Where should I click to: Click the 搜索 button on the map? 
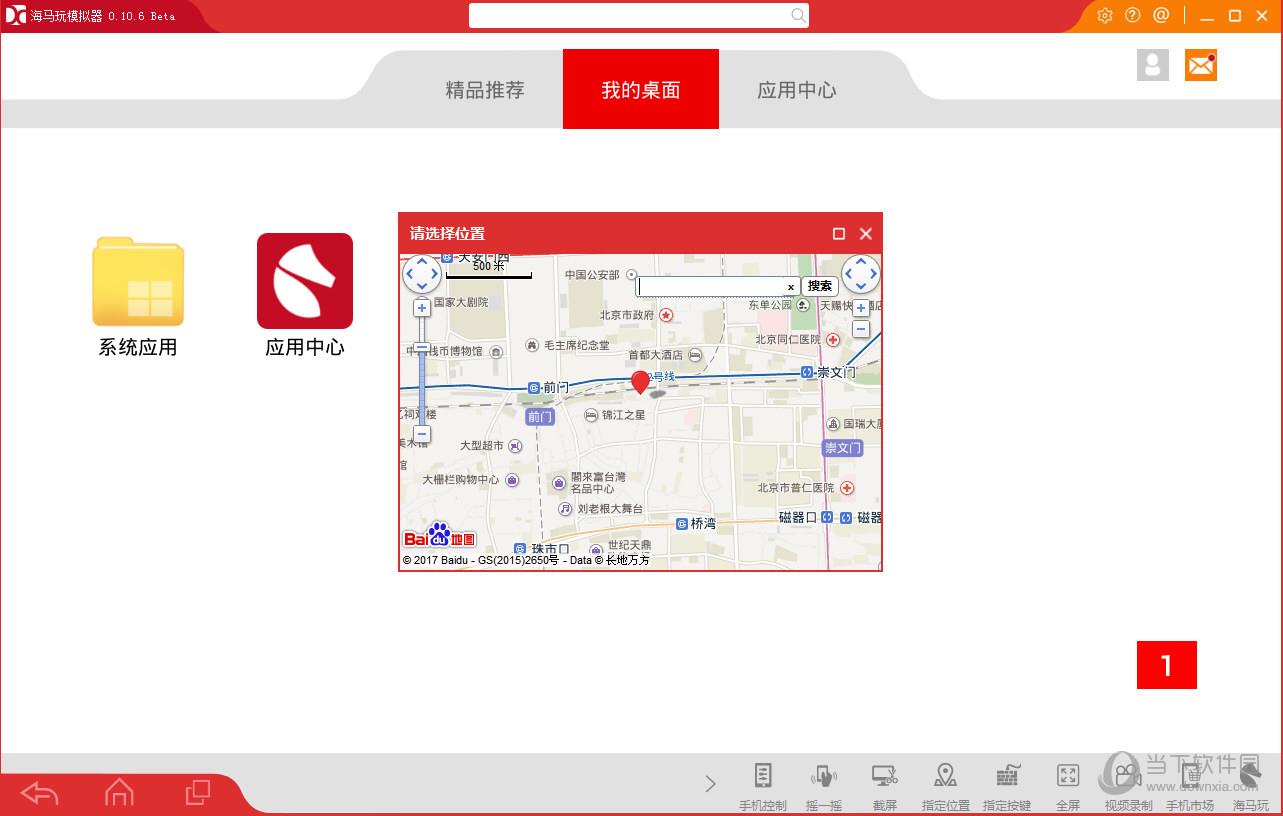coord(820,286)
